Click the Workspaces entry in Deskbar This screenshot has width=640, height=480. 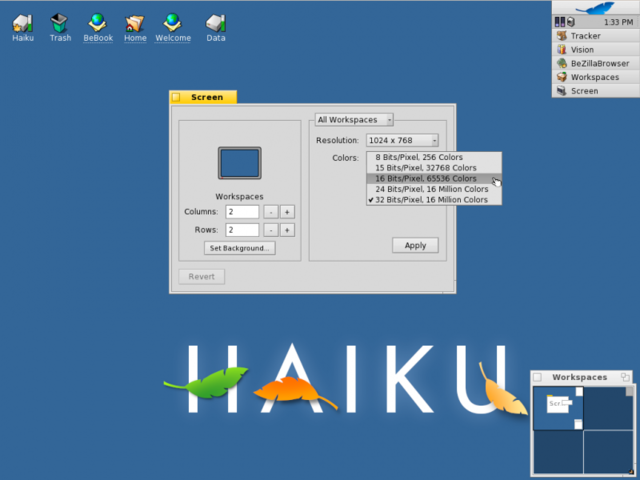pyautogui.click(x=596, y=77)
